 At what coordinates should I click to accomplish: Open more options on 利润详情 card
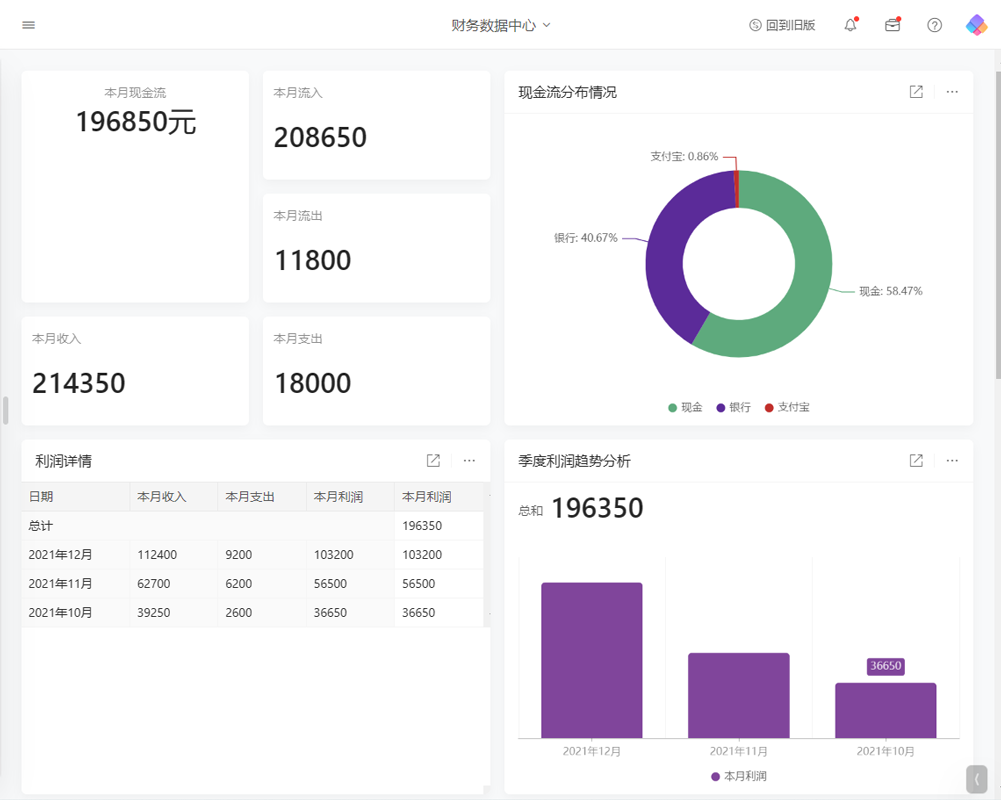pos(469,461)
